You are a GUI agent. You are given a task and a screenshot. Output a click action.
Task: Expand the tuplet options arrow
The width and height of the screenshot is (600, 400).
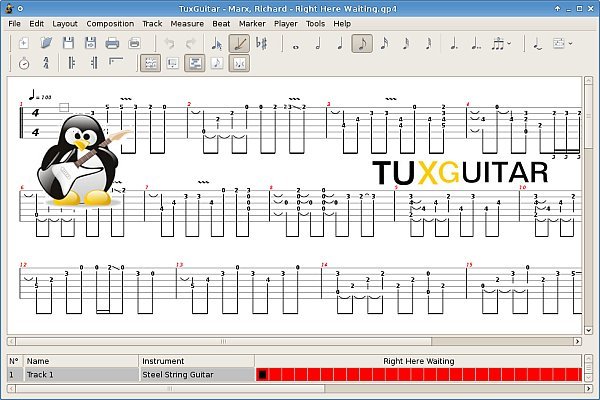pos(509,43)
